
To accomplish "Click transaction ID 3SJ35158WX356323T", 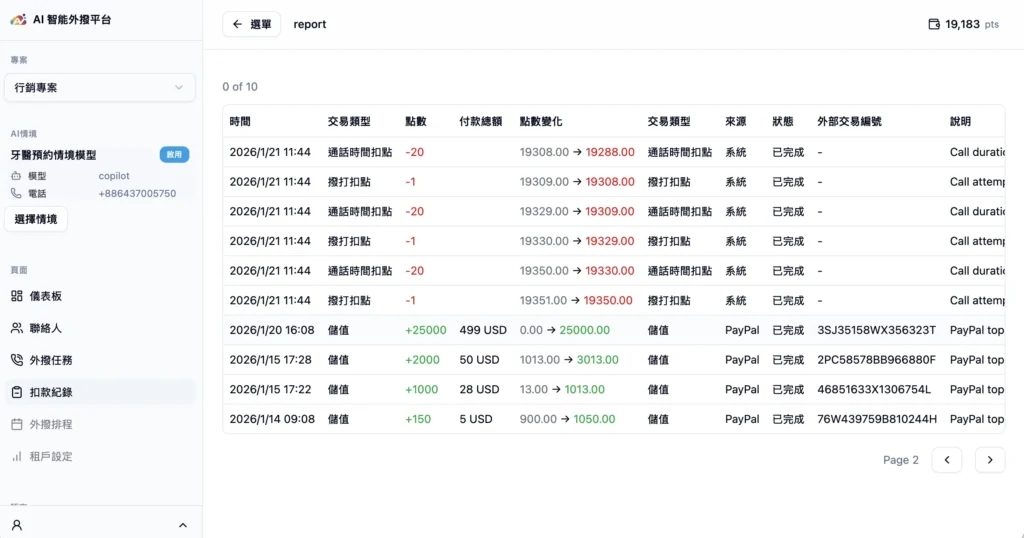I will pos(876,330).
